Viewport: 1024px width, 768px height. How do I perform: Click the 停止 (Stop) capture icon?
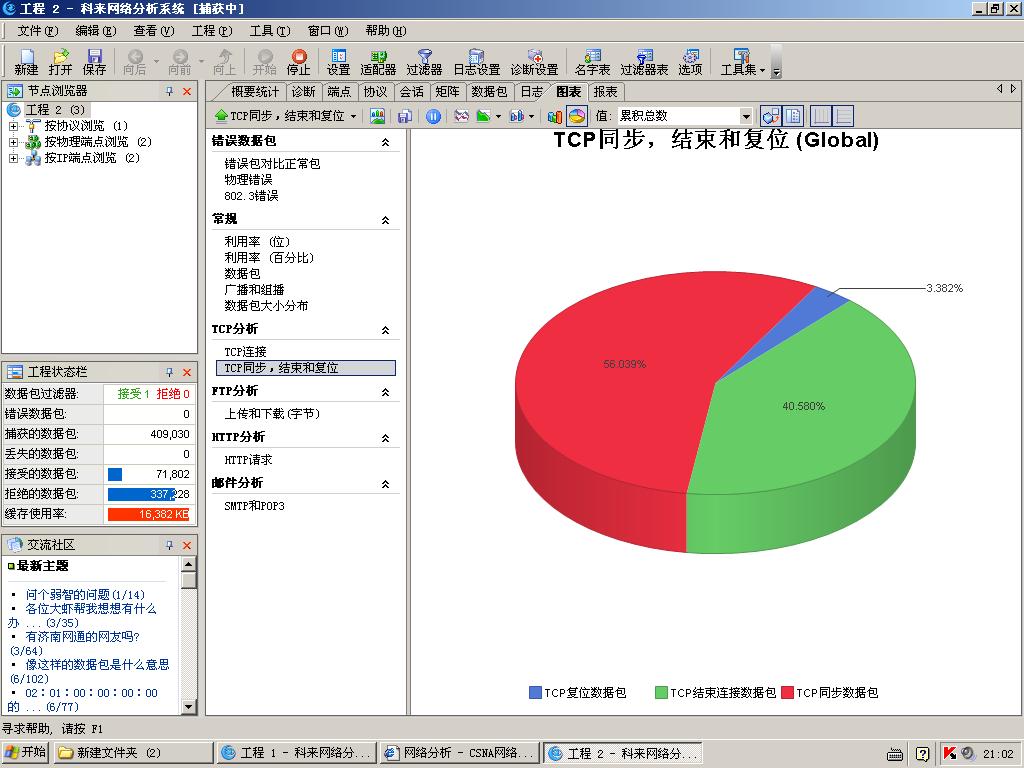(298, 62)
